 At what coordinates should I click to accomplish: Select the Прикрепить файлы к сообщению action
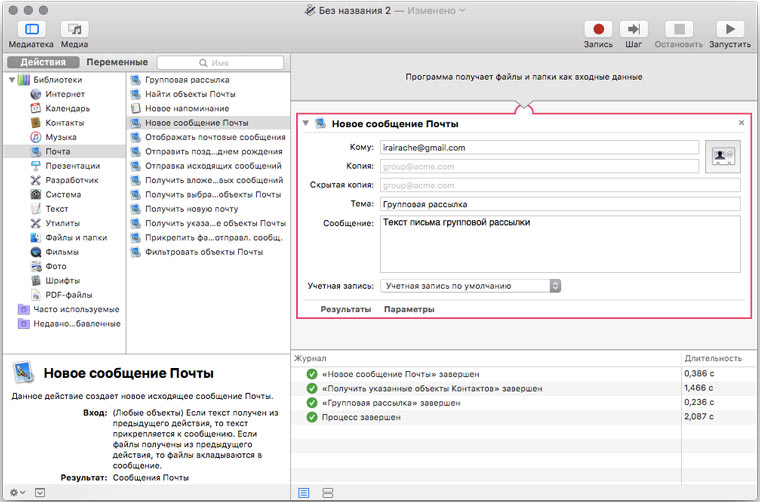pos(214,237)
